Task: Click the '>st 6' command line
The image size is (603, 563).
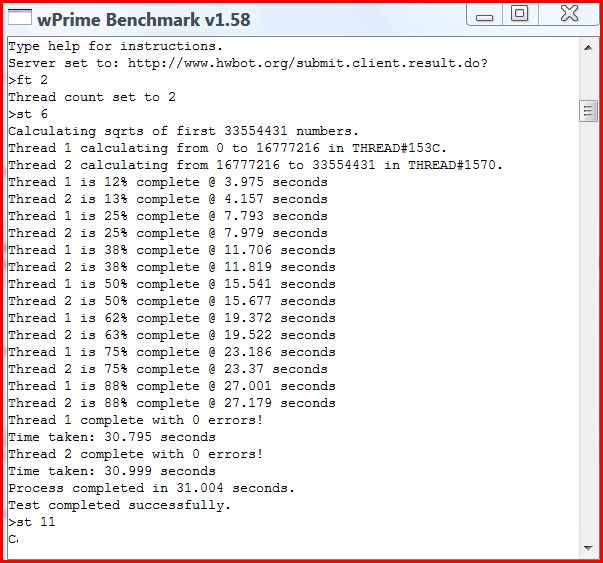Action: 28,114
